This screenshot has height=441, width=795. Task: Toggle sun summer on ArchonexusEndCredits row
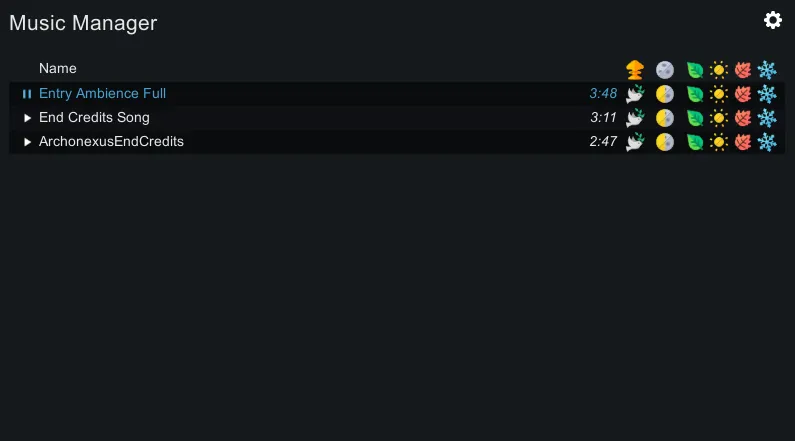tap(718, 142)
